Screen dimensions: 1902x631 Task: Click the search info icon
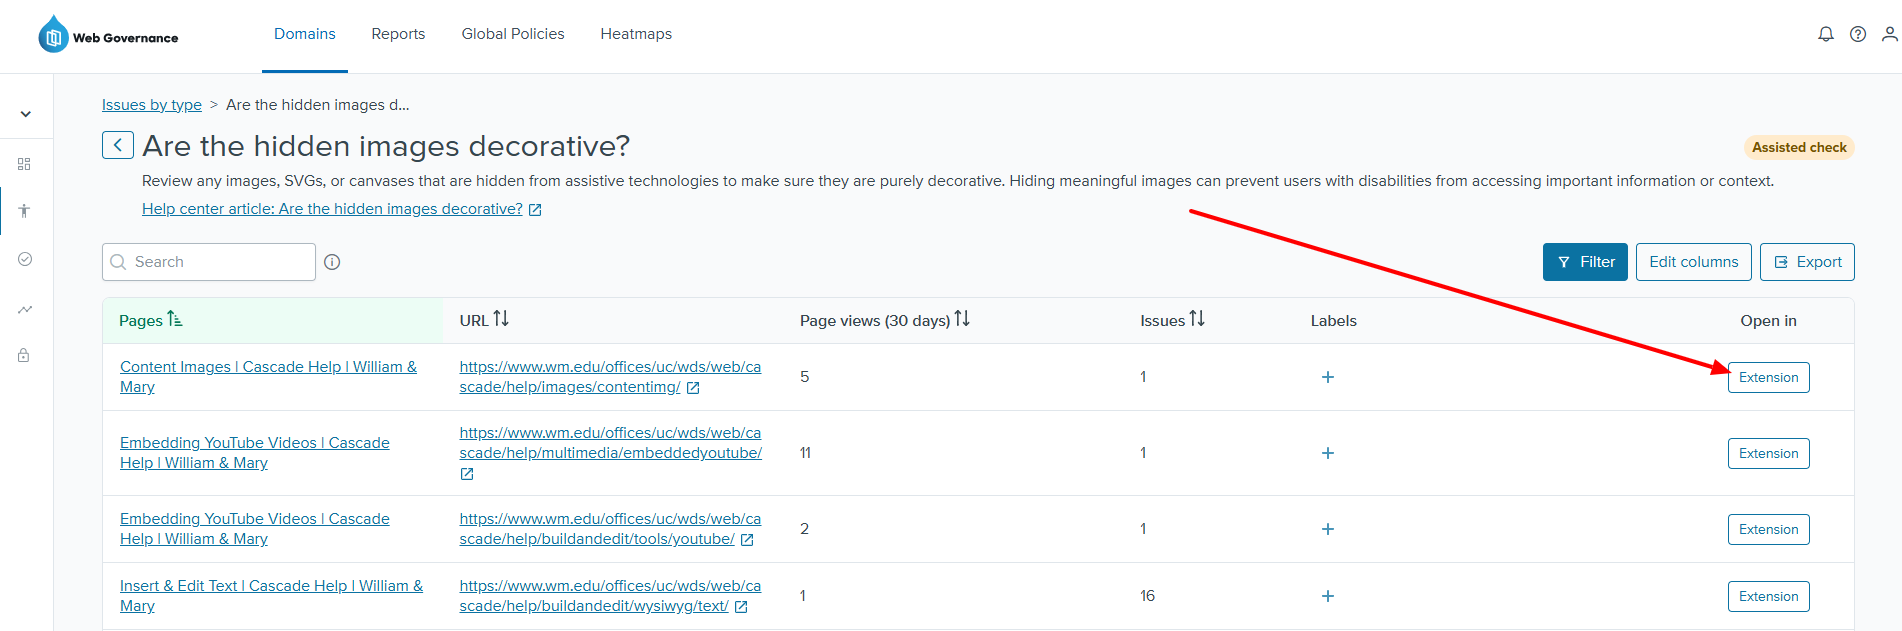point(332,262)
